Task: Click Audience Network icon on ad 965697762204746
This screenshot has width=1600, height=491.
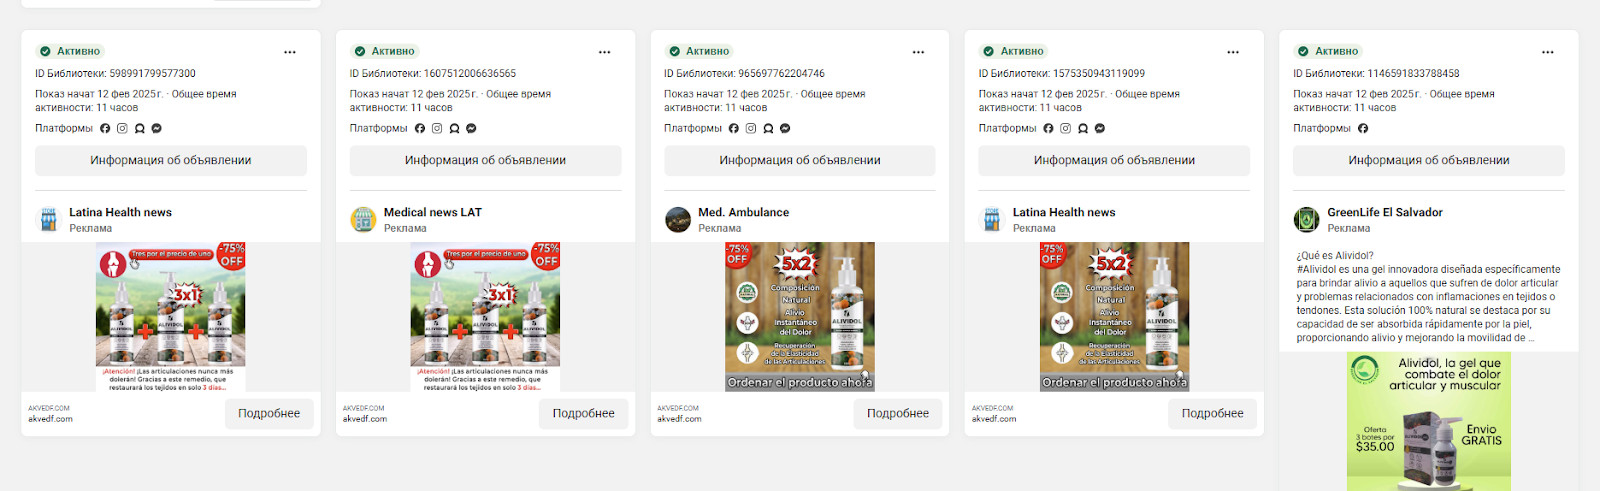Action: (x=768, y=128)
